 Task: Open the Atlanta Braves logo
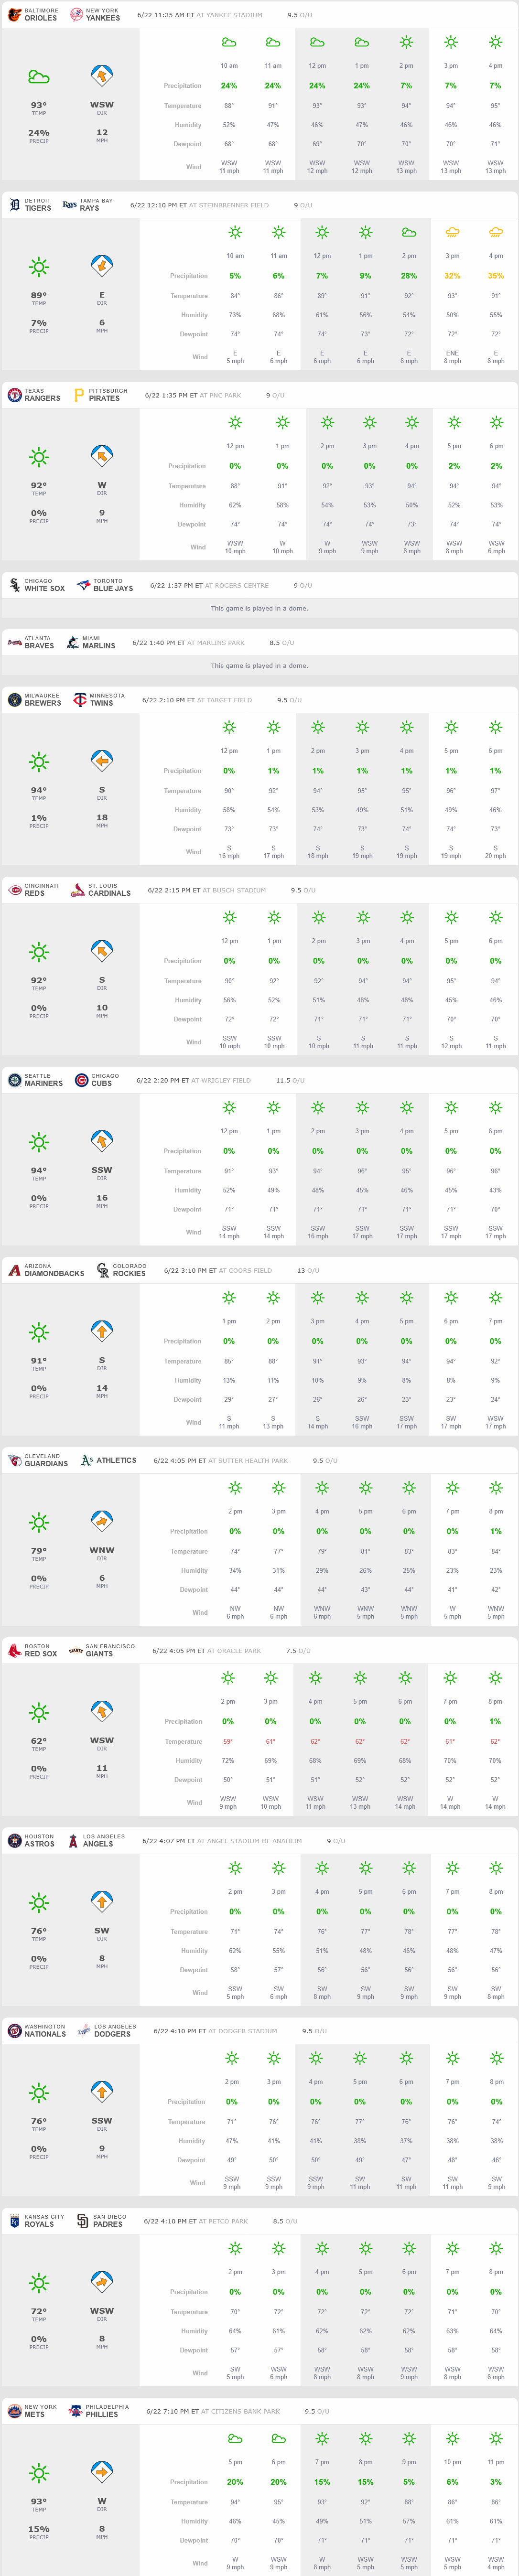14,642
